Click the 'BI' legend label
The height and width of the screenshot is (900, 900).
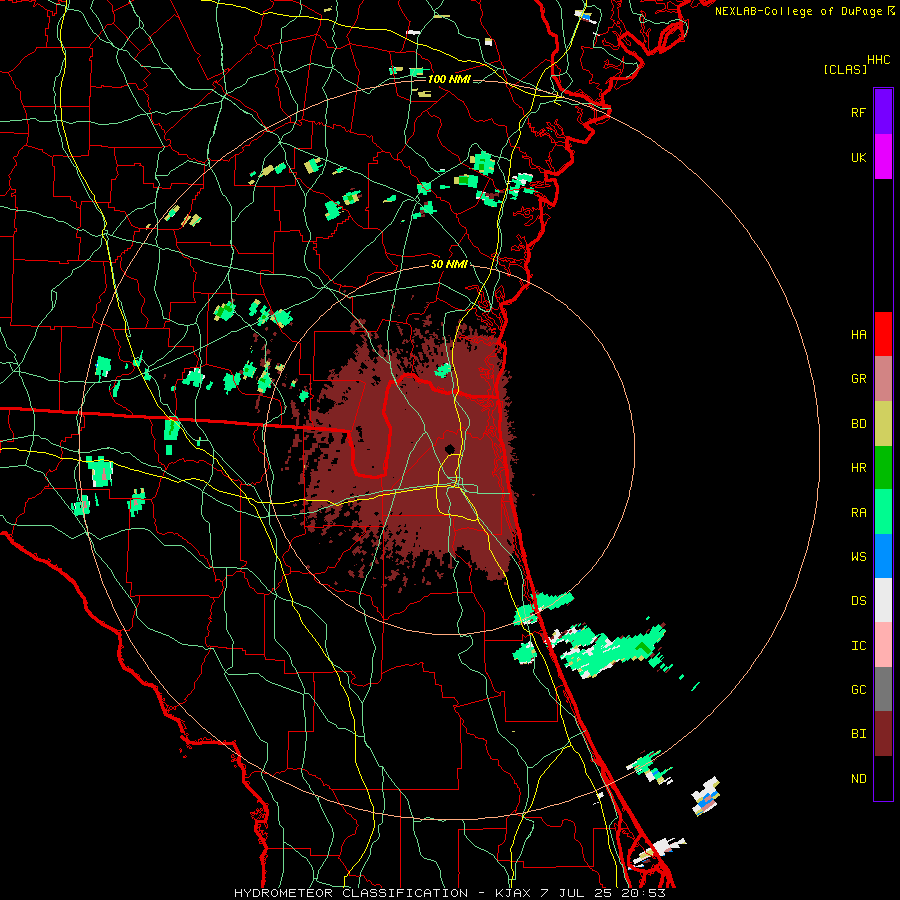point(858,734)
